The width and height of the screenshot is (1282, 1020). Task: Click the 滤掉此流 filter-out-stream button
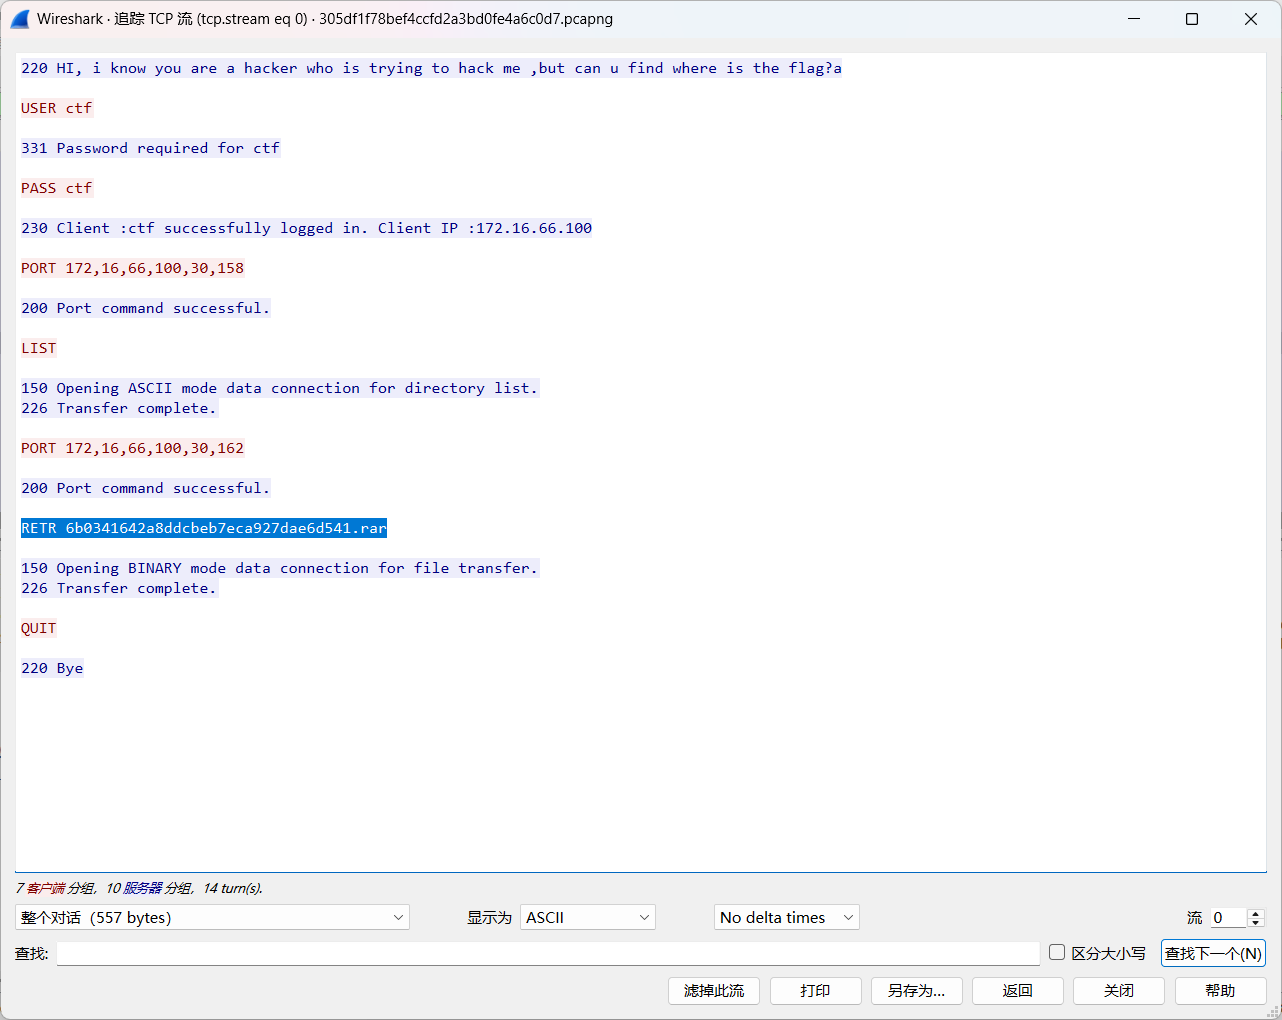tap(713, 991)
